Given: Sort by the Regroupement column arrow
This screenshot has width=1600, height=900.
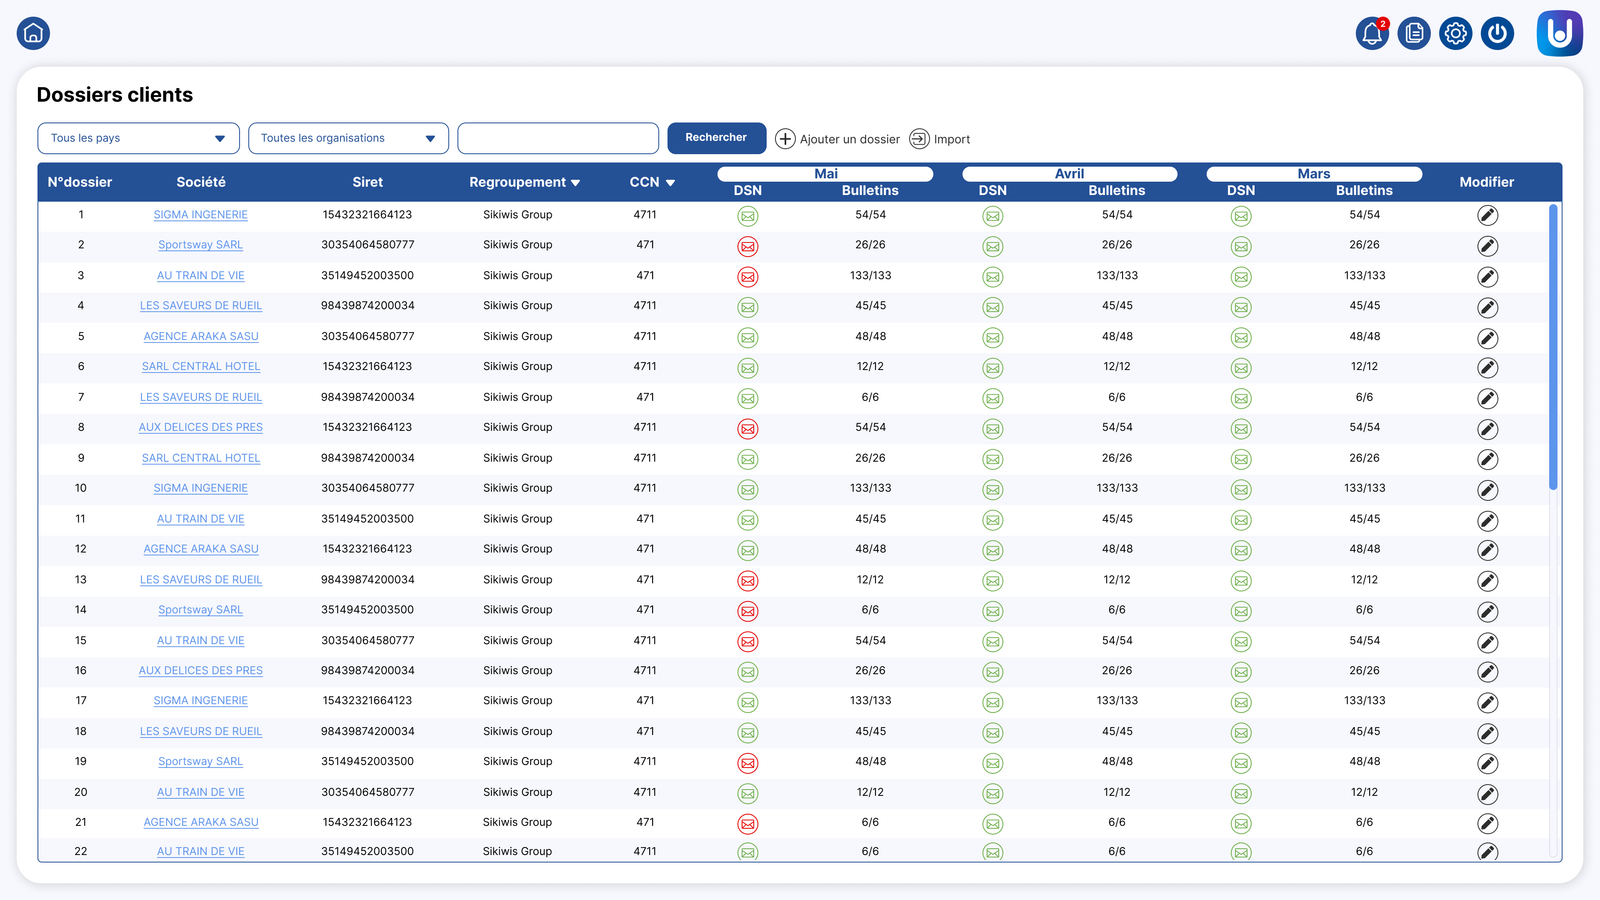Looking at the screenshot, I should point(576,183).
